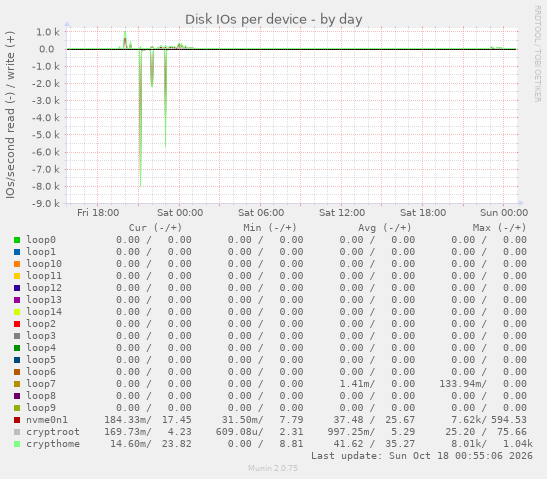This screenshot has width=547, height=479.
Task: Click the 'Avg (-/+)' column header
Action: 384,228
